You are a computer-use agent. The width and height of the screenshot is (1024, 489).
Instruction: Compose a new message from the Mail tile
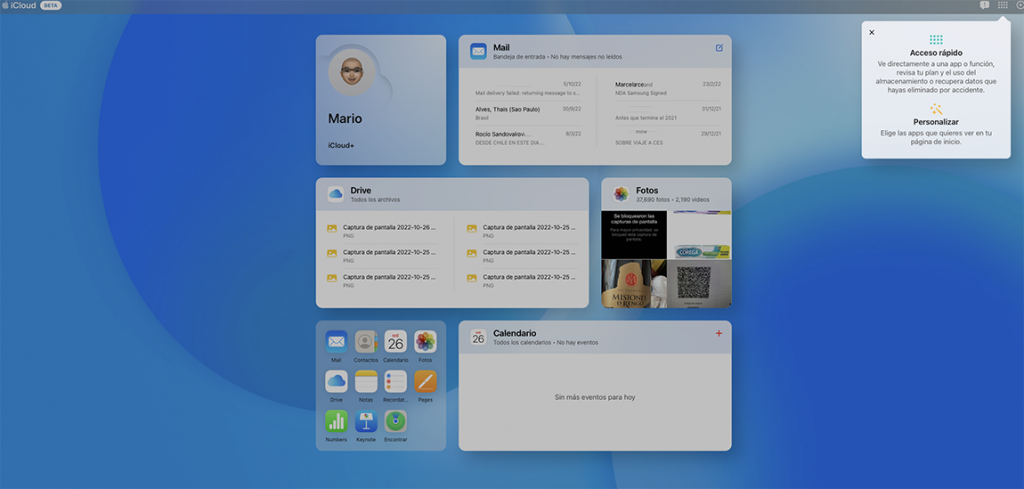719,48
